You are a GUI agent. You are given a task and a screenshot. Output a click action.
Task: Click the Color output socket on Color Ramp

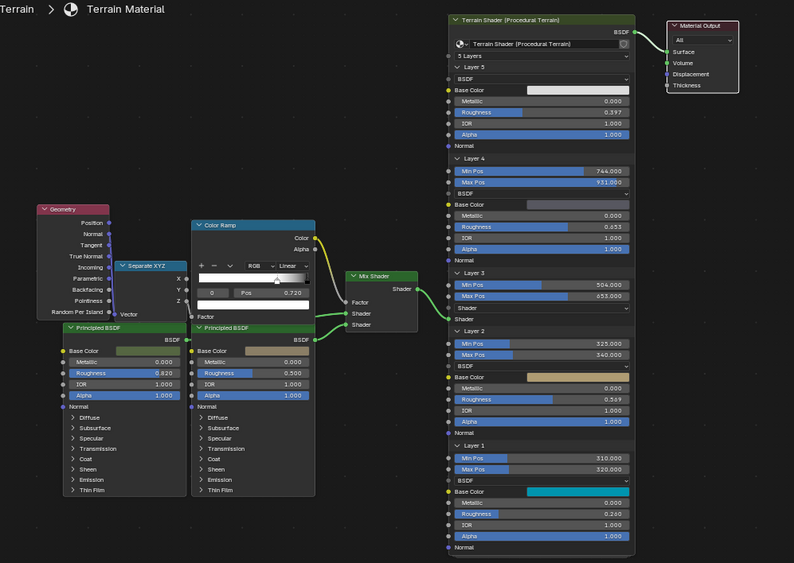click(315, 238)
